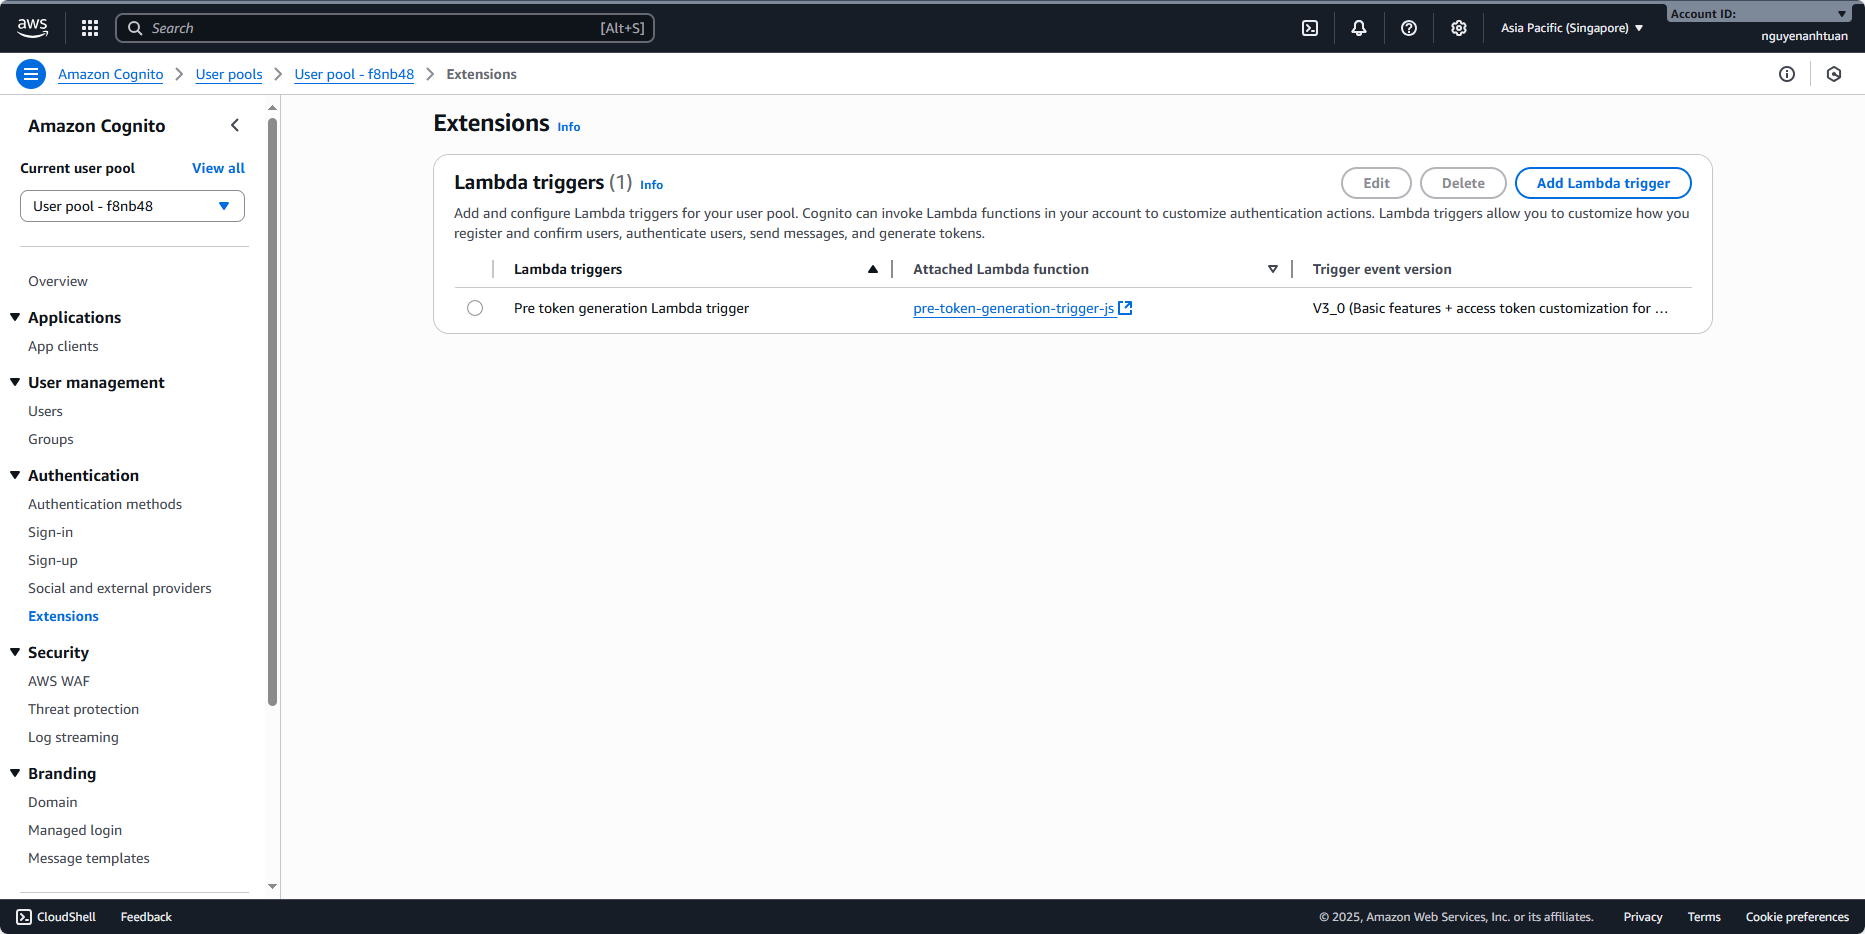Collapse the Amazon Cognito sidebar arrow
The image size is (1865, 934).
235,125
